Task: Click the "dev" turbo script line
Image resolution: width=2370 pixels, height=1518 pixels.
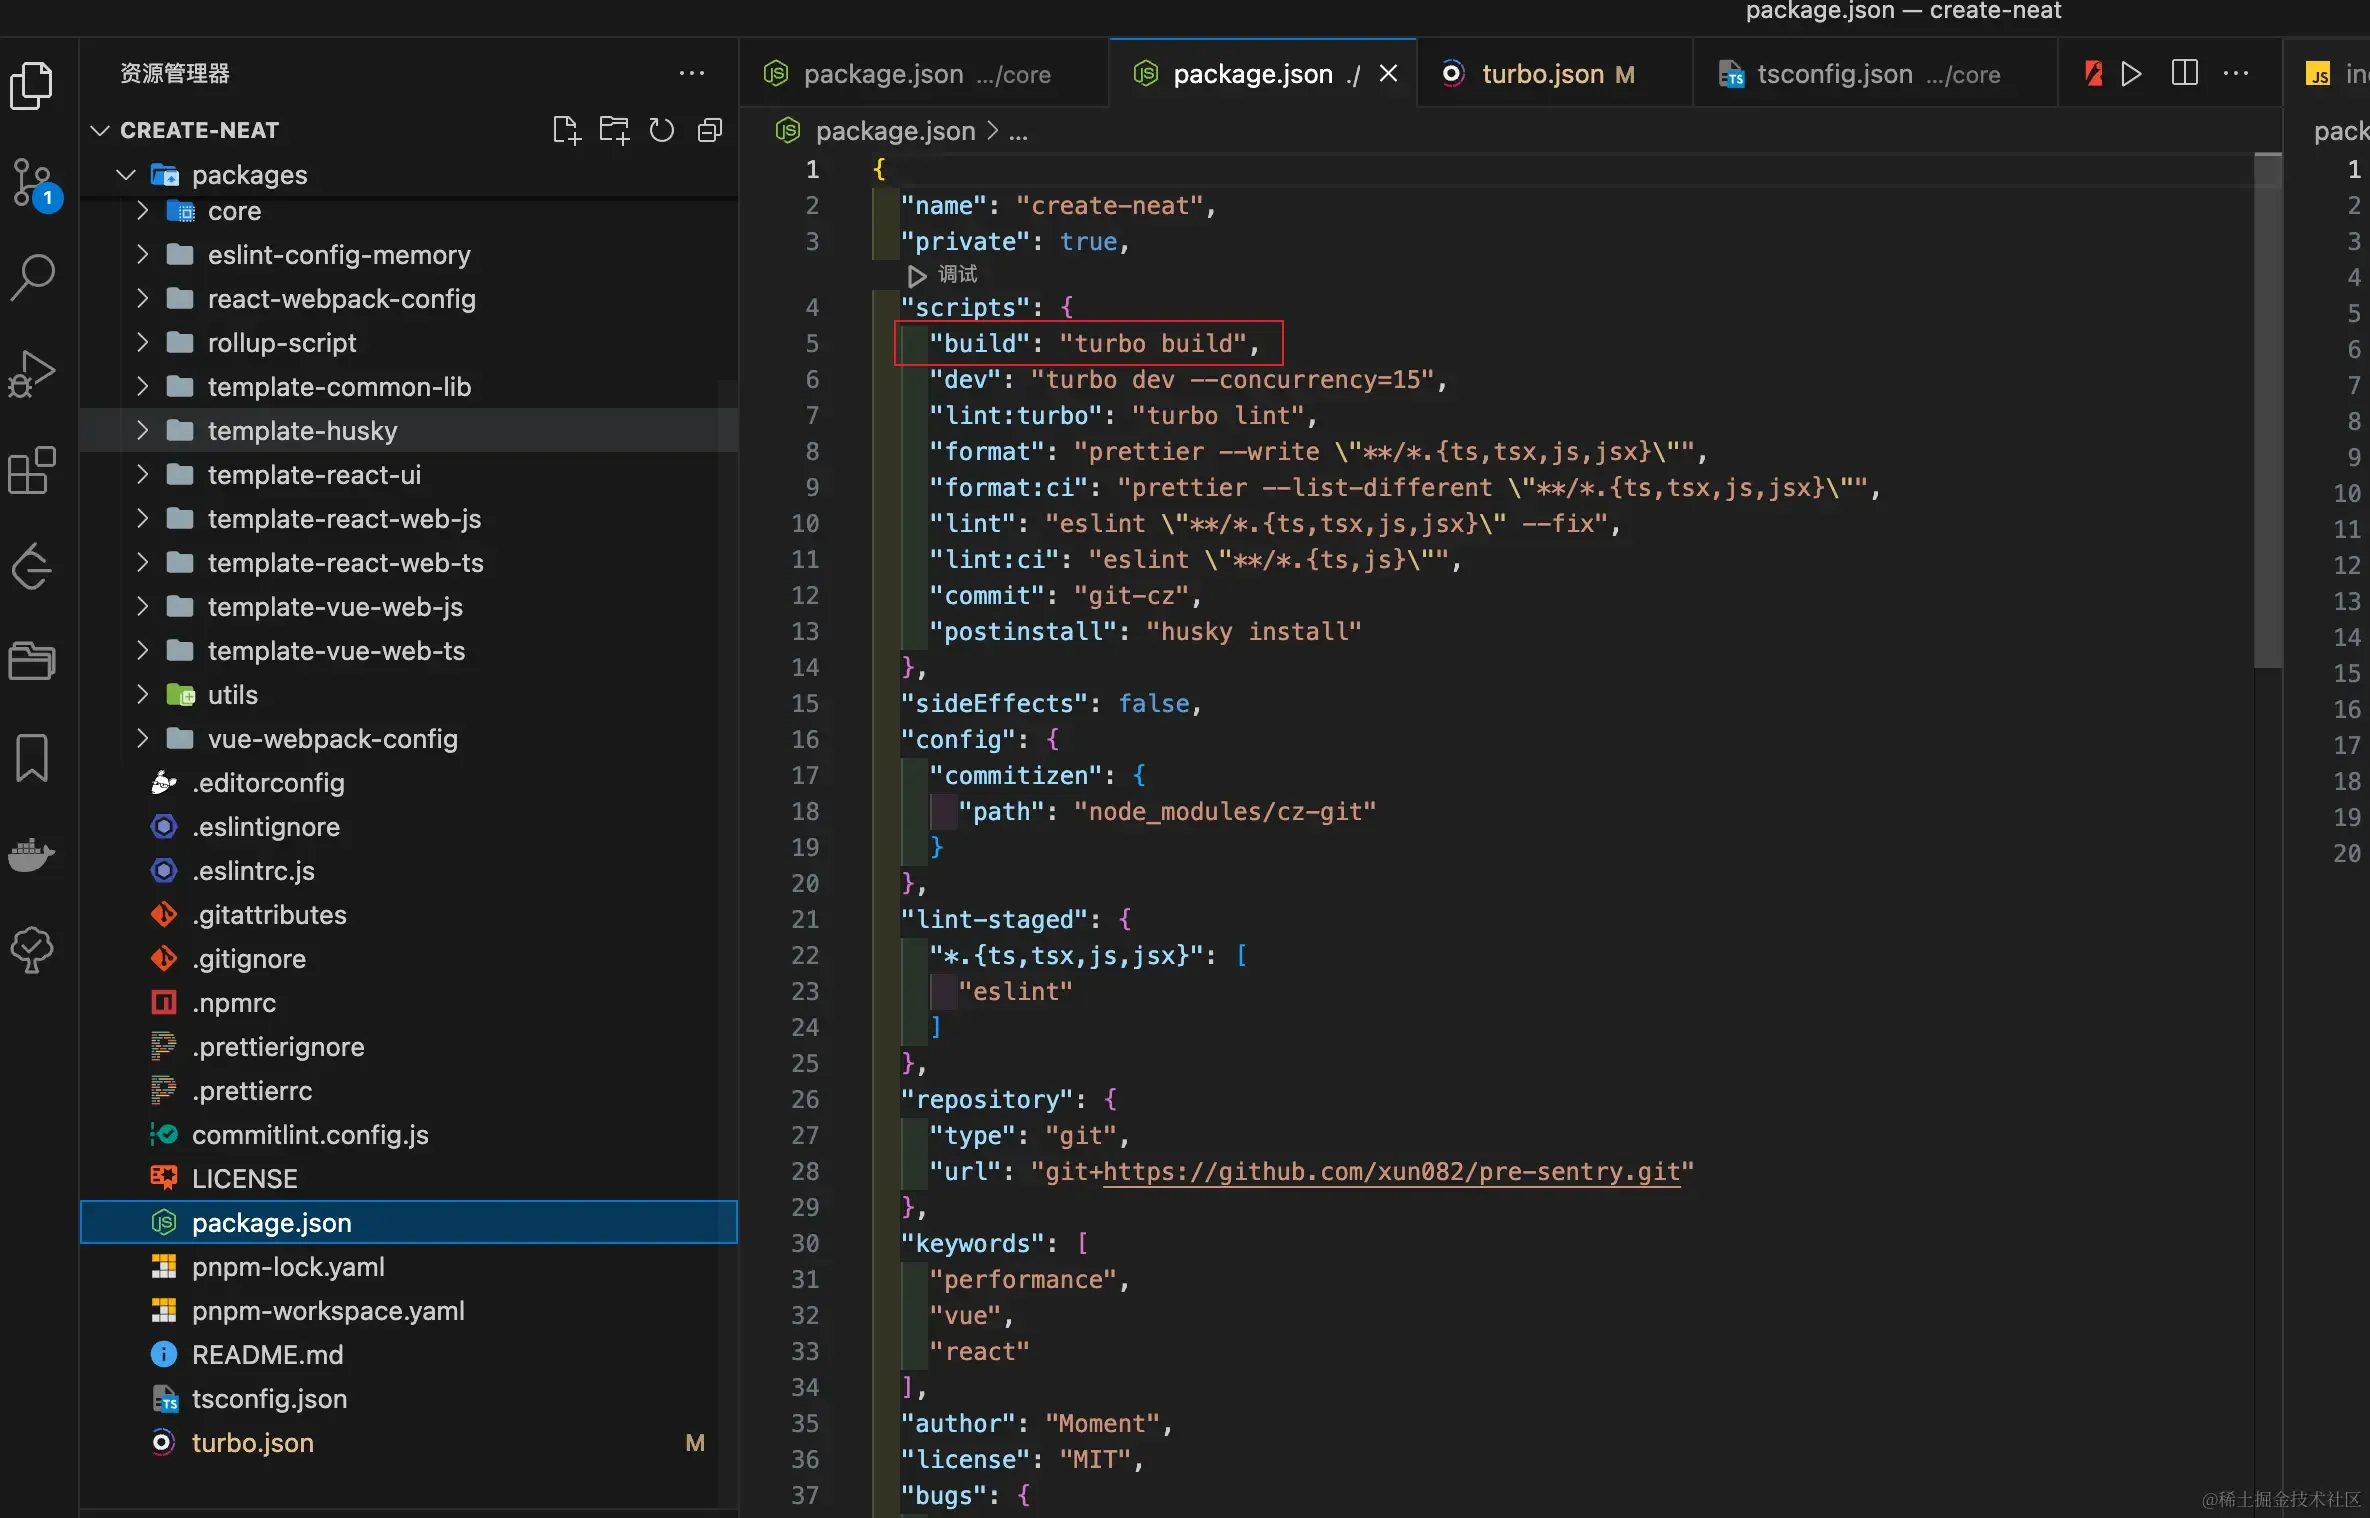Action: [1188, 379]
